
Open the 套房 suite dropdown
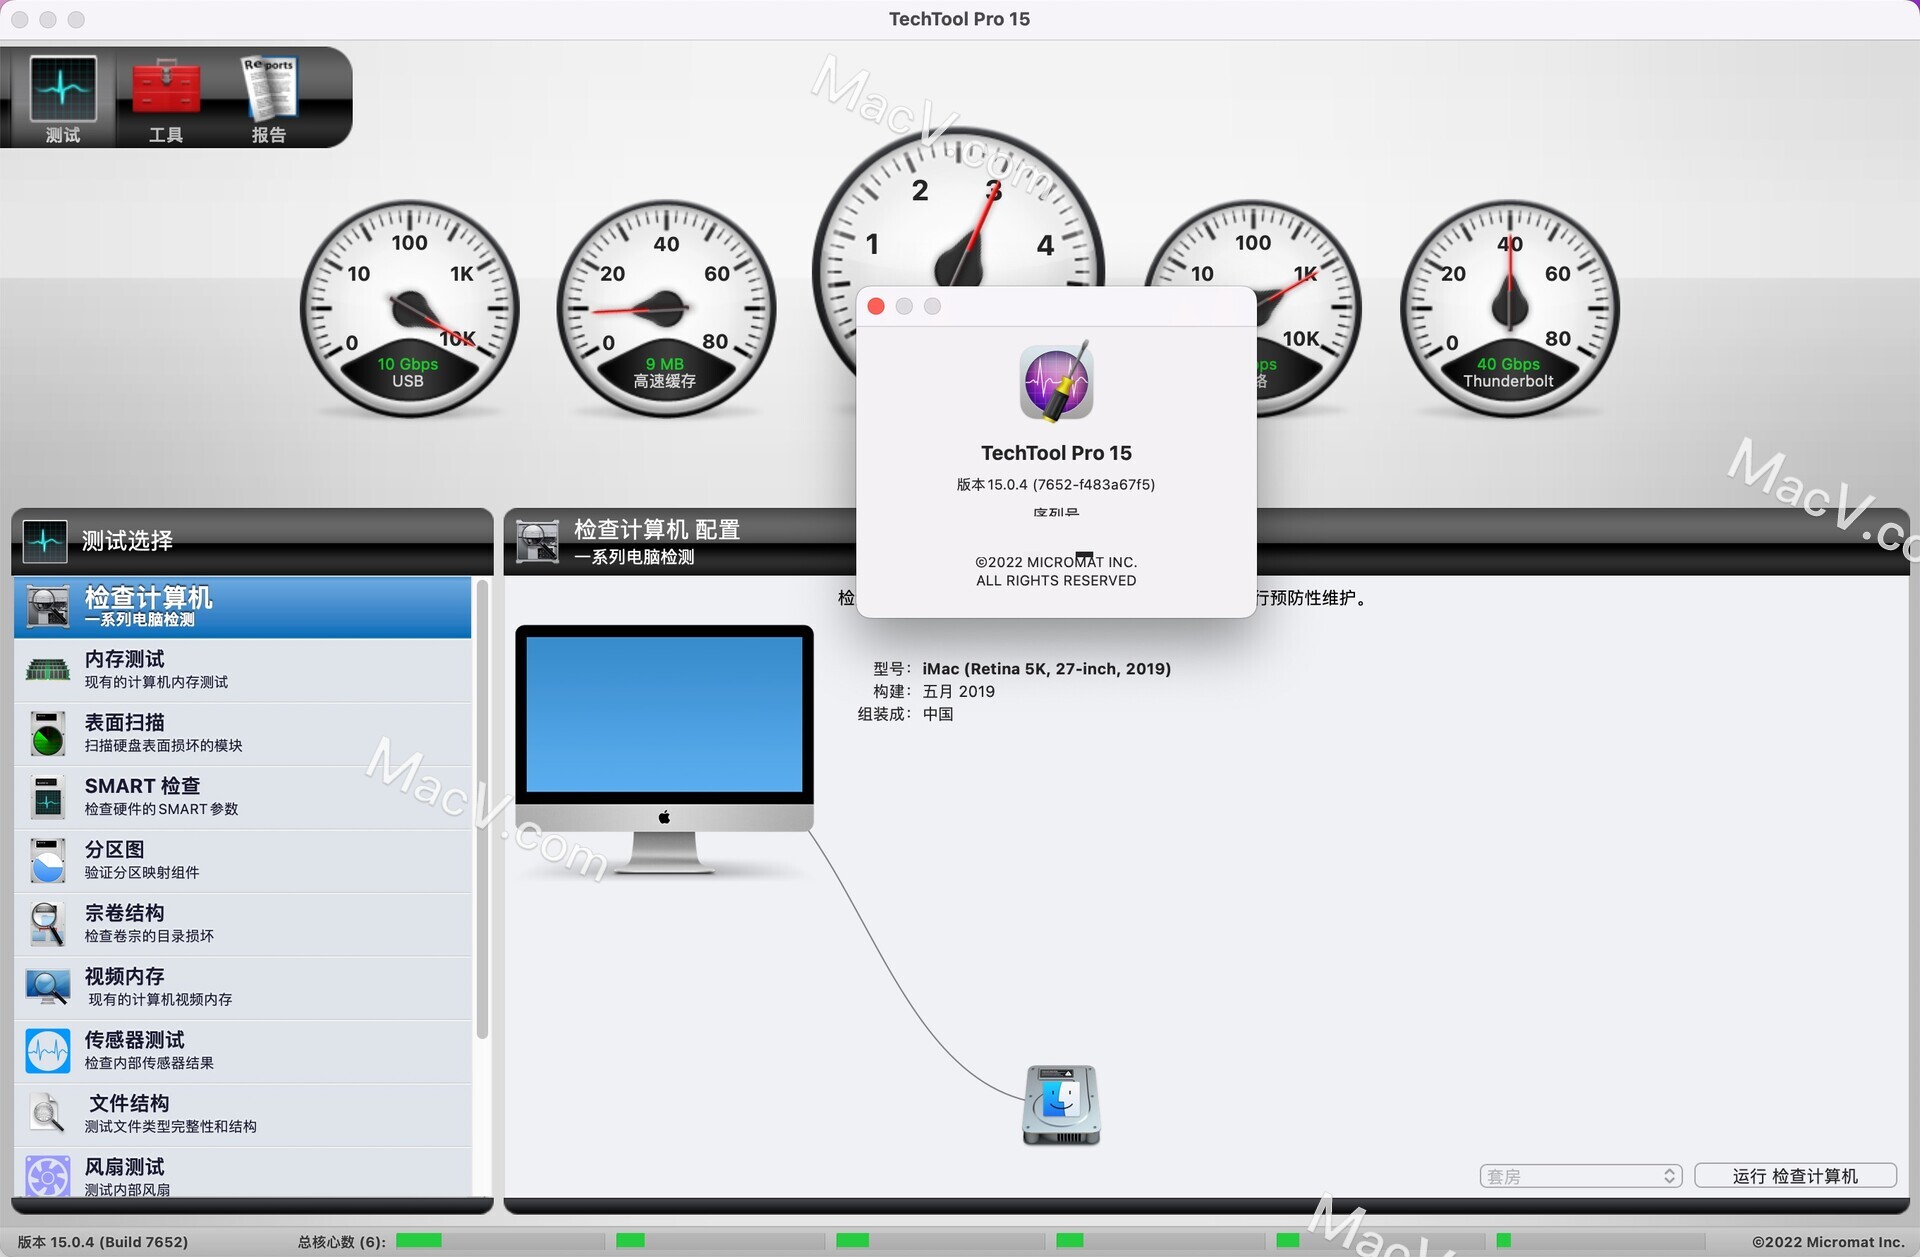click(1580, 1176)
